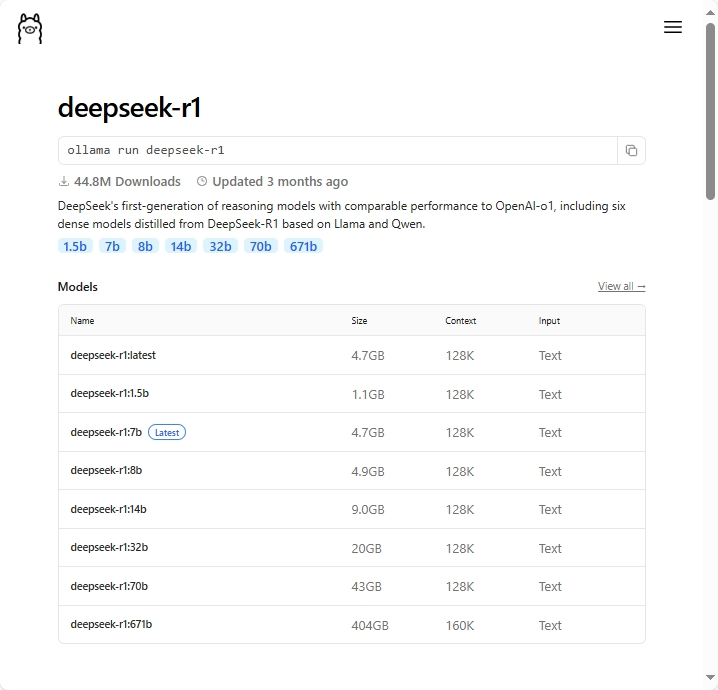
Task: Open the hamburger navigation menu
Action: click(x=673, y=28)
